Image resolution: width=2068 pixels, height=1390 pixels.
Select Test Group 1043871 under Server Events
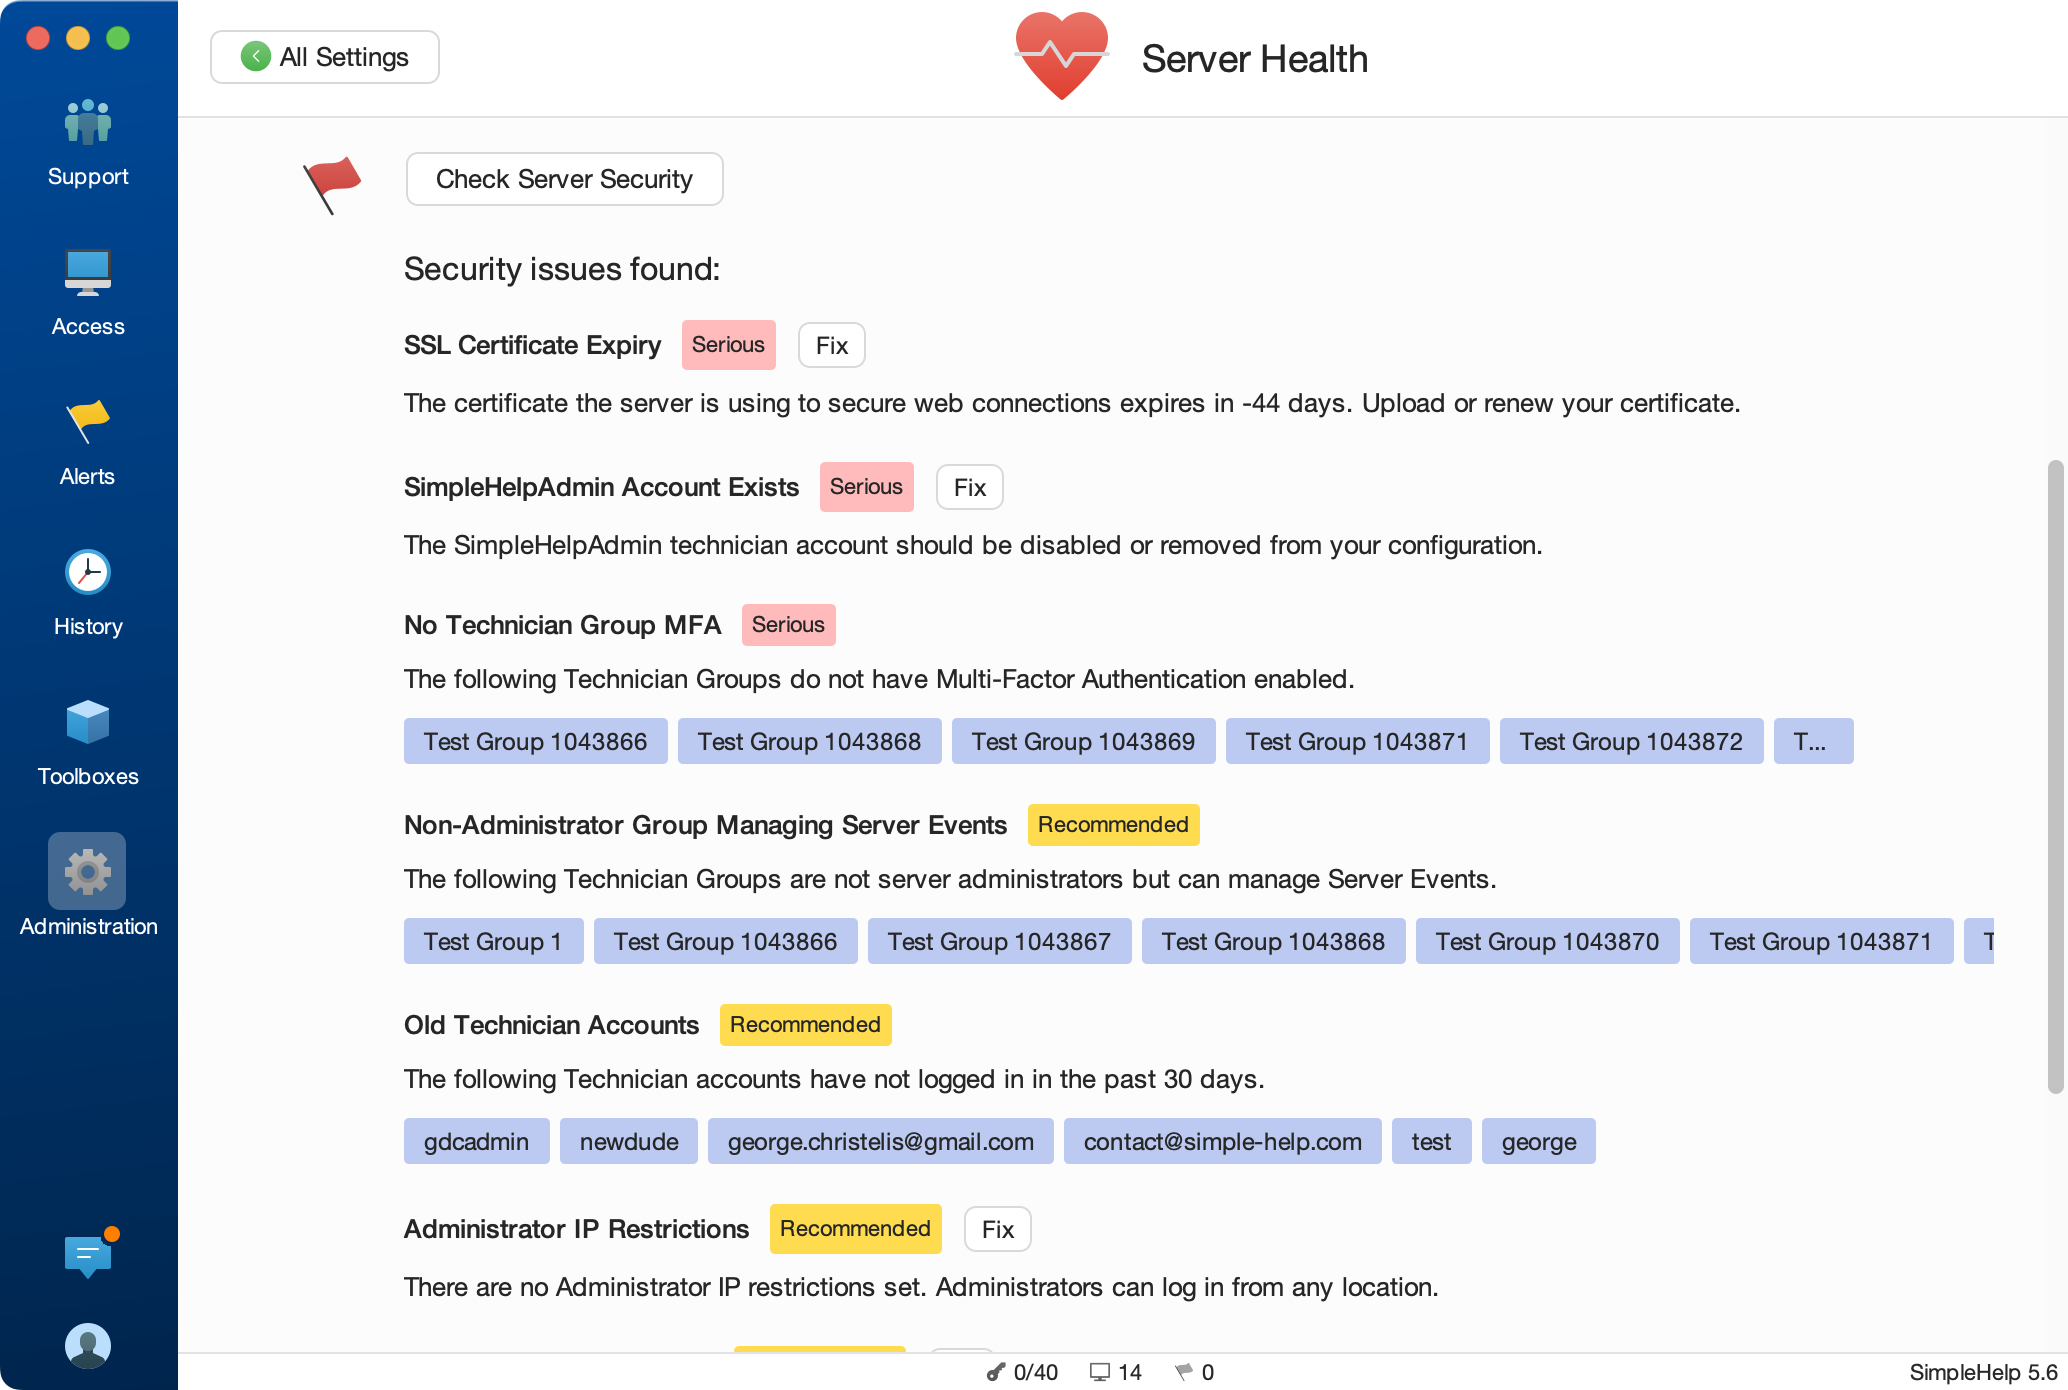pyautogui.click(x=1822, y=941)
